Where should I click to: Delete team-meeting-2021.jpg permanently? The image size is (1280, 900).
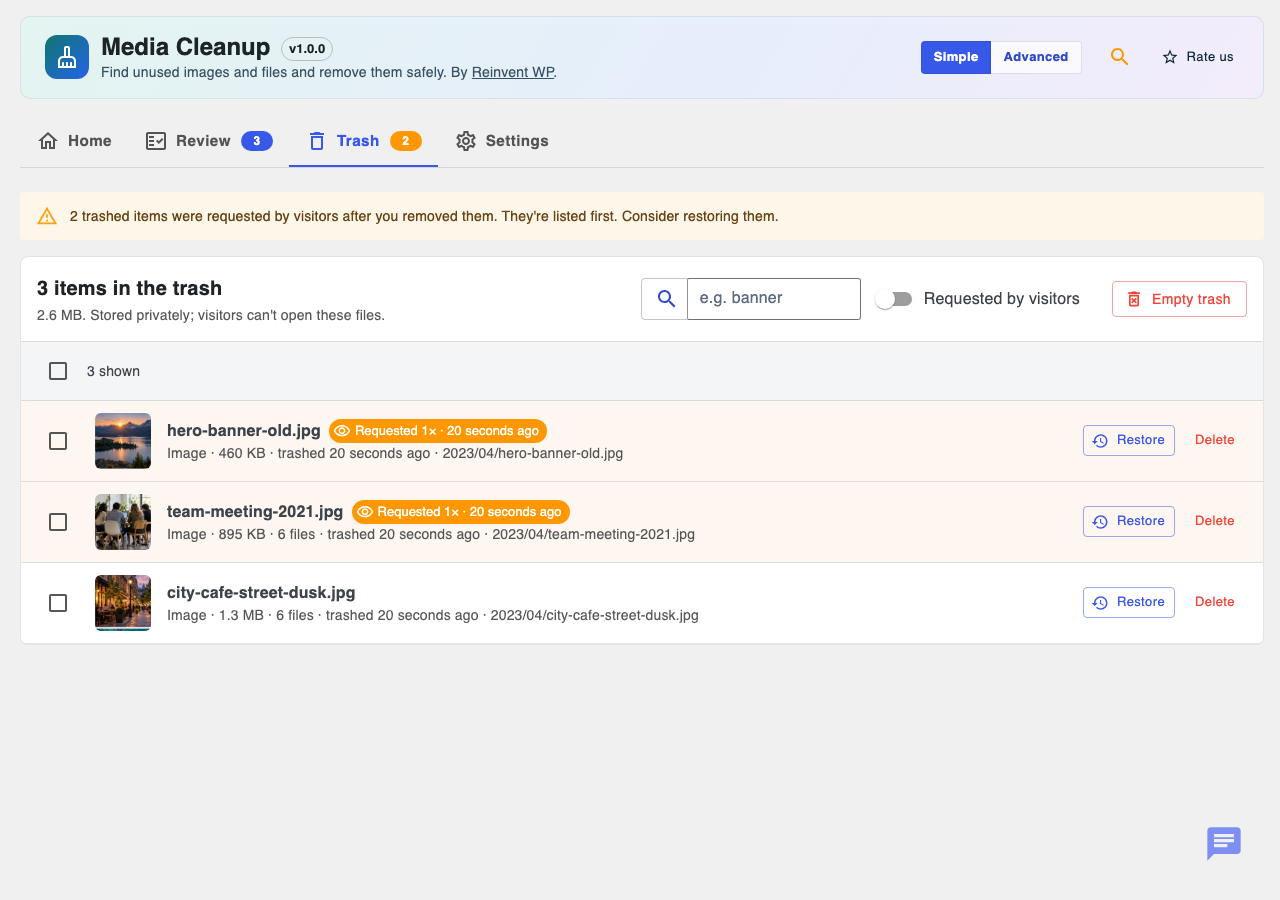tap(1215, 521)
